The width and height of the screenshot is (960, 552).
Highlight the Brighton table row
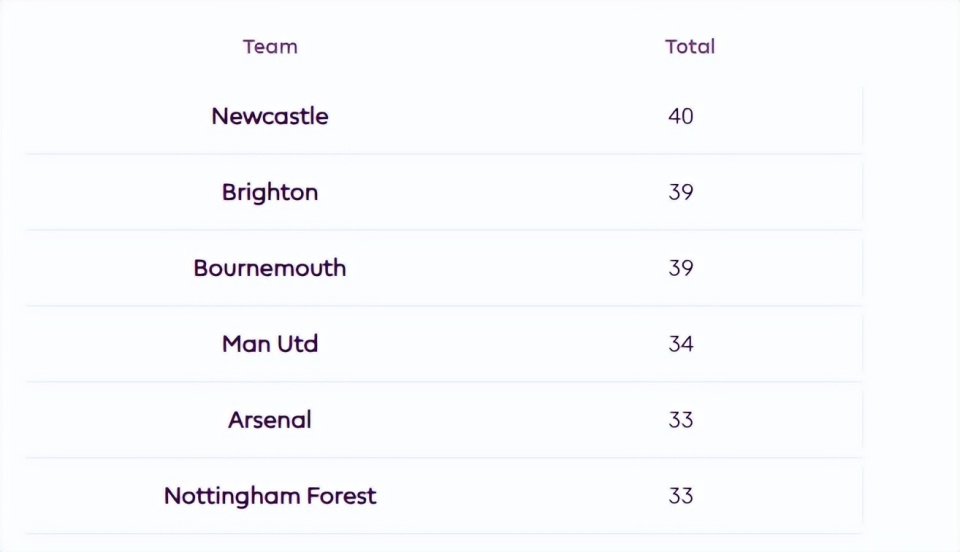[x=470, y=192]
